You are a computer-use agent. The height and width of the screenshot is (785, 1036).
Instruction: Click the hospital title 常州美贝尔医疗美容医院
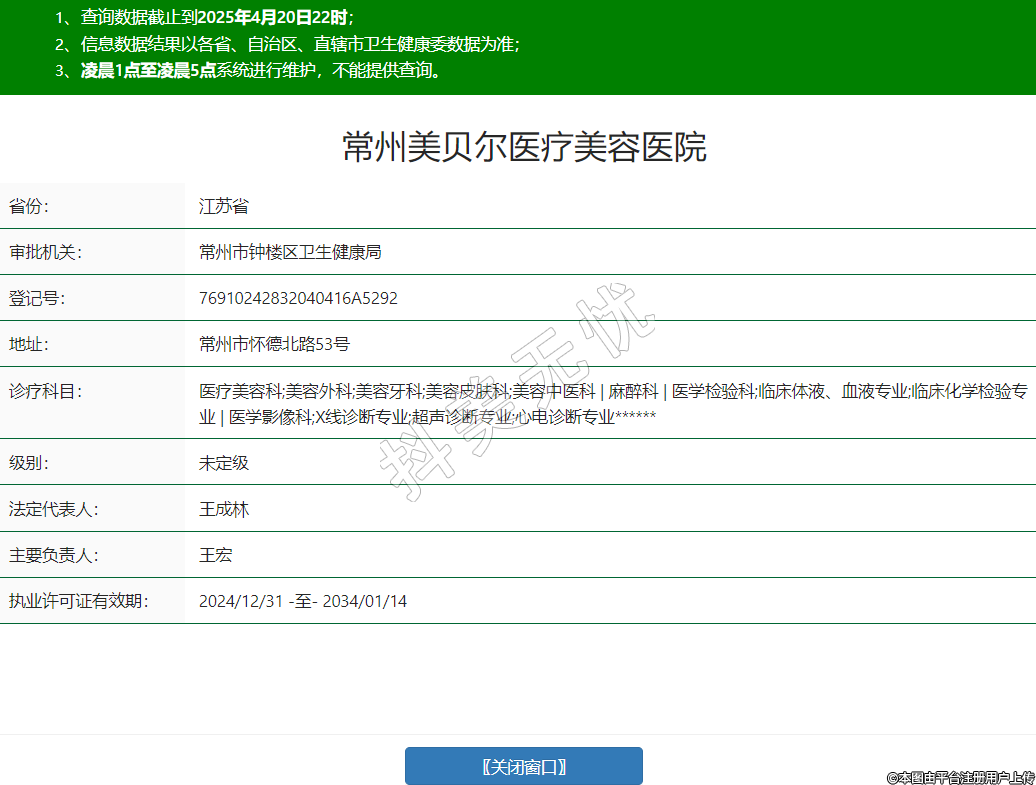point(524,147)
